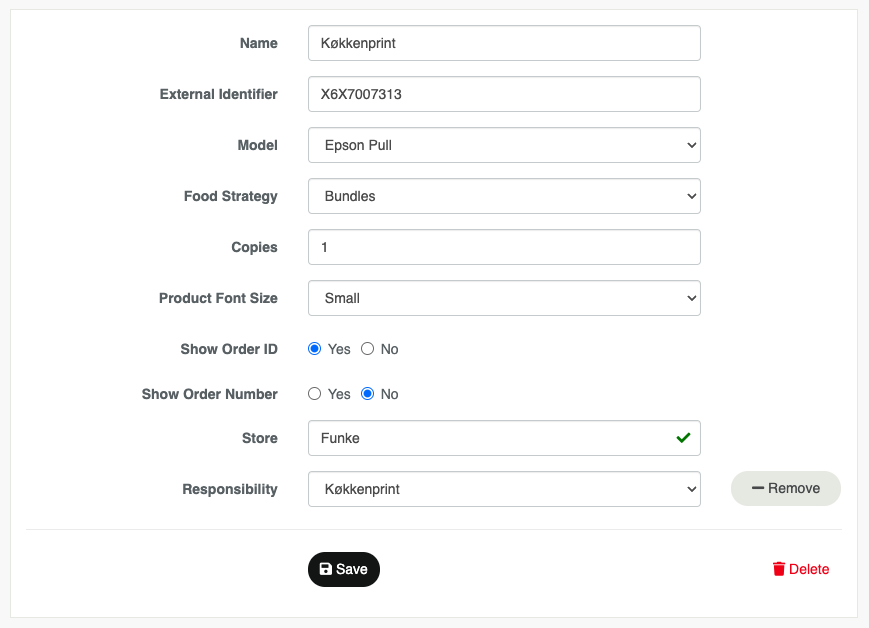
Task: Click the minus icon on Remove button
Action: [x=758, y=488]
